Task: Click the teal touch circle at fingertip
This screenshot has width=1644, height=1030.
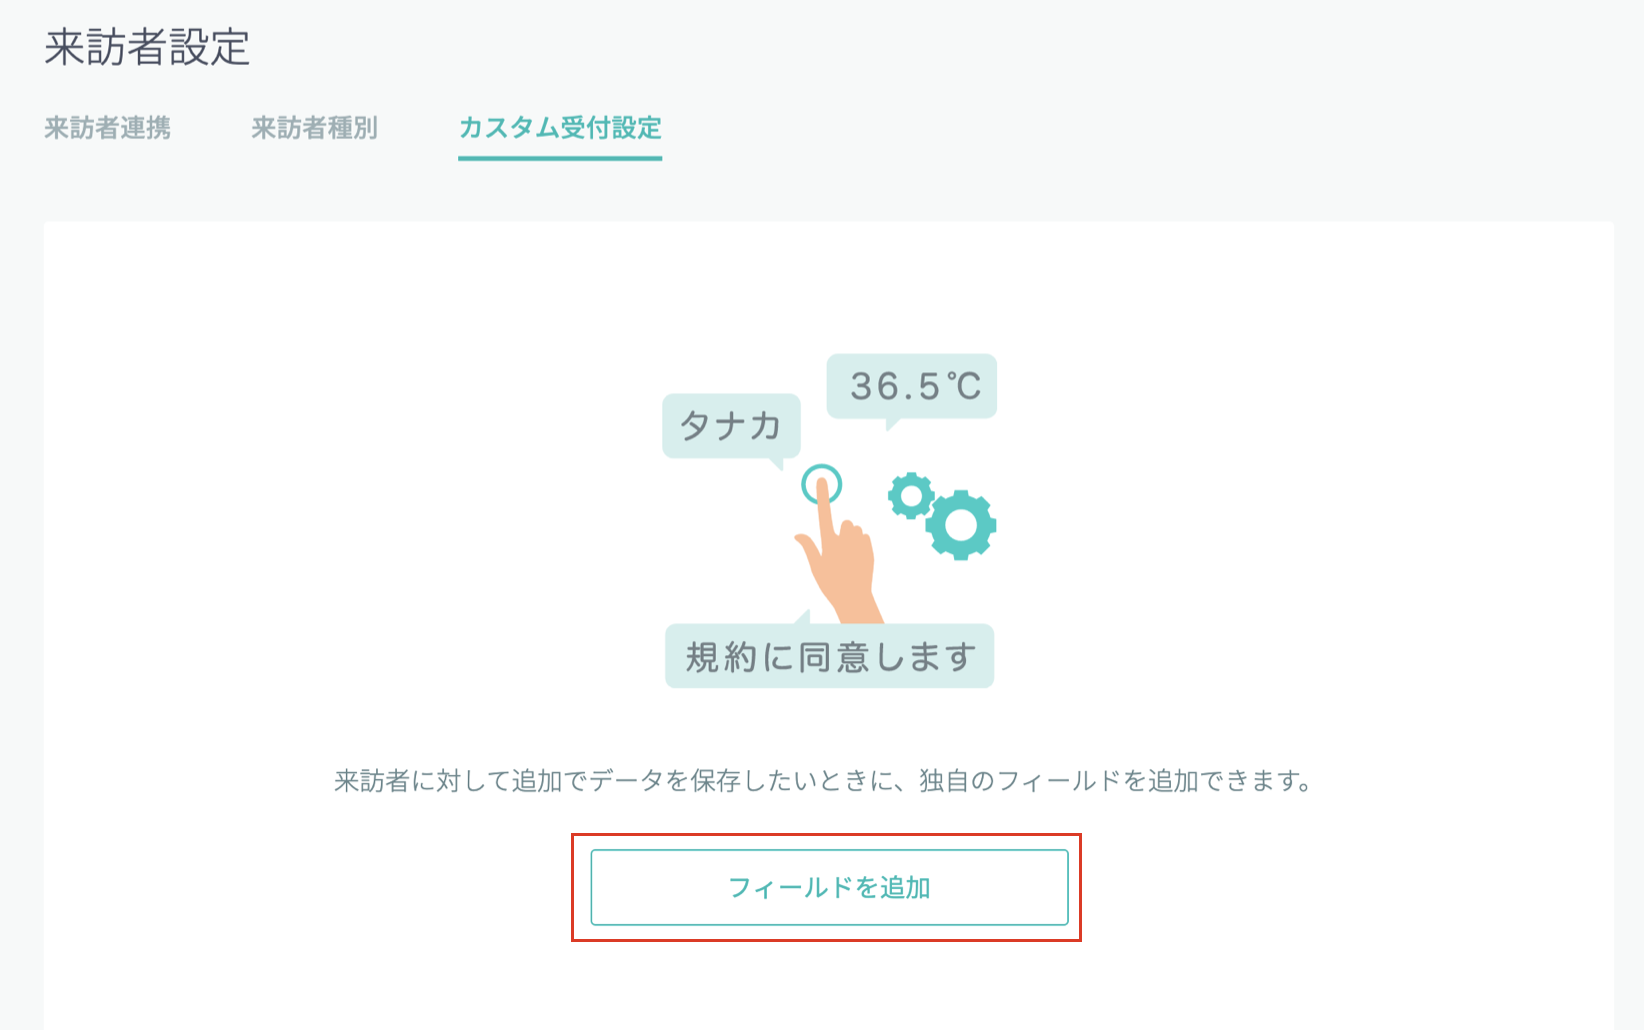Action: click(822, 485)
